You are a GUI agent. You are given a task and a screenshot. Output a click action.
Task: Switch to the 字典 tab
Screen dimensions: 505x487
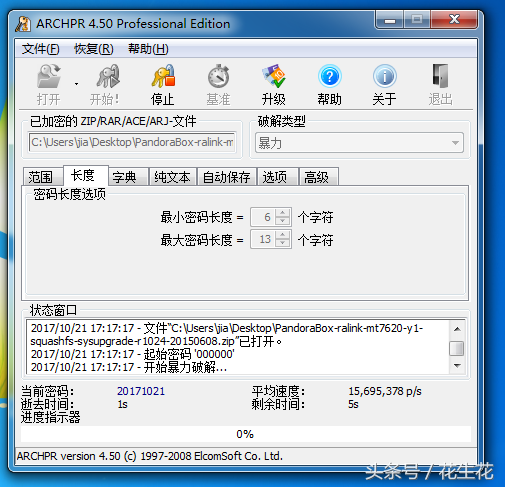pos(128,177)
